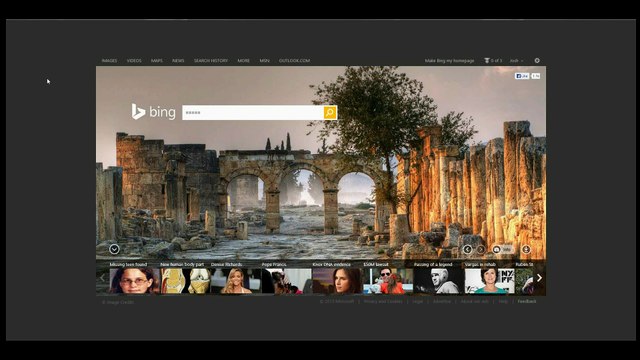Click About our ads footer link
This screenshot has height=360, width=640.
pyautogui.click(x=475, y=302)
